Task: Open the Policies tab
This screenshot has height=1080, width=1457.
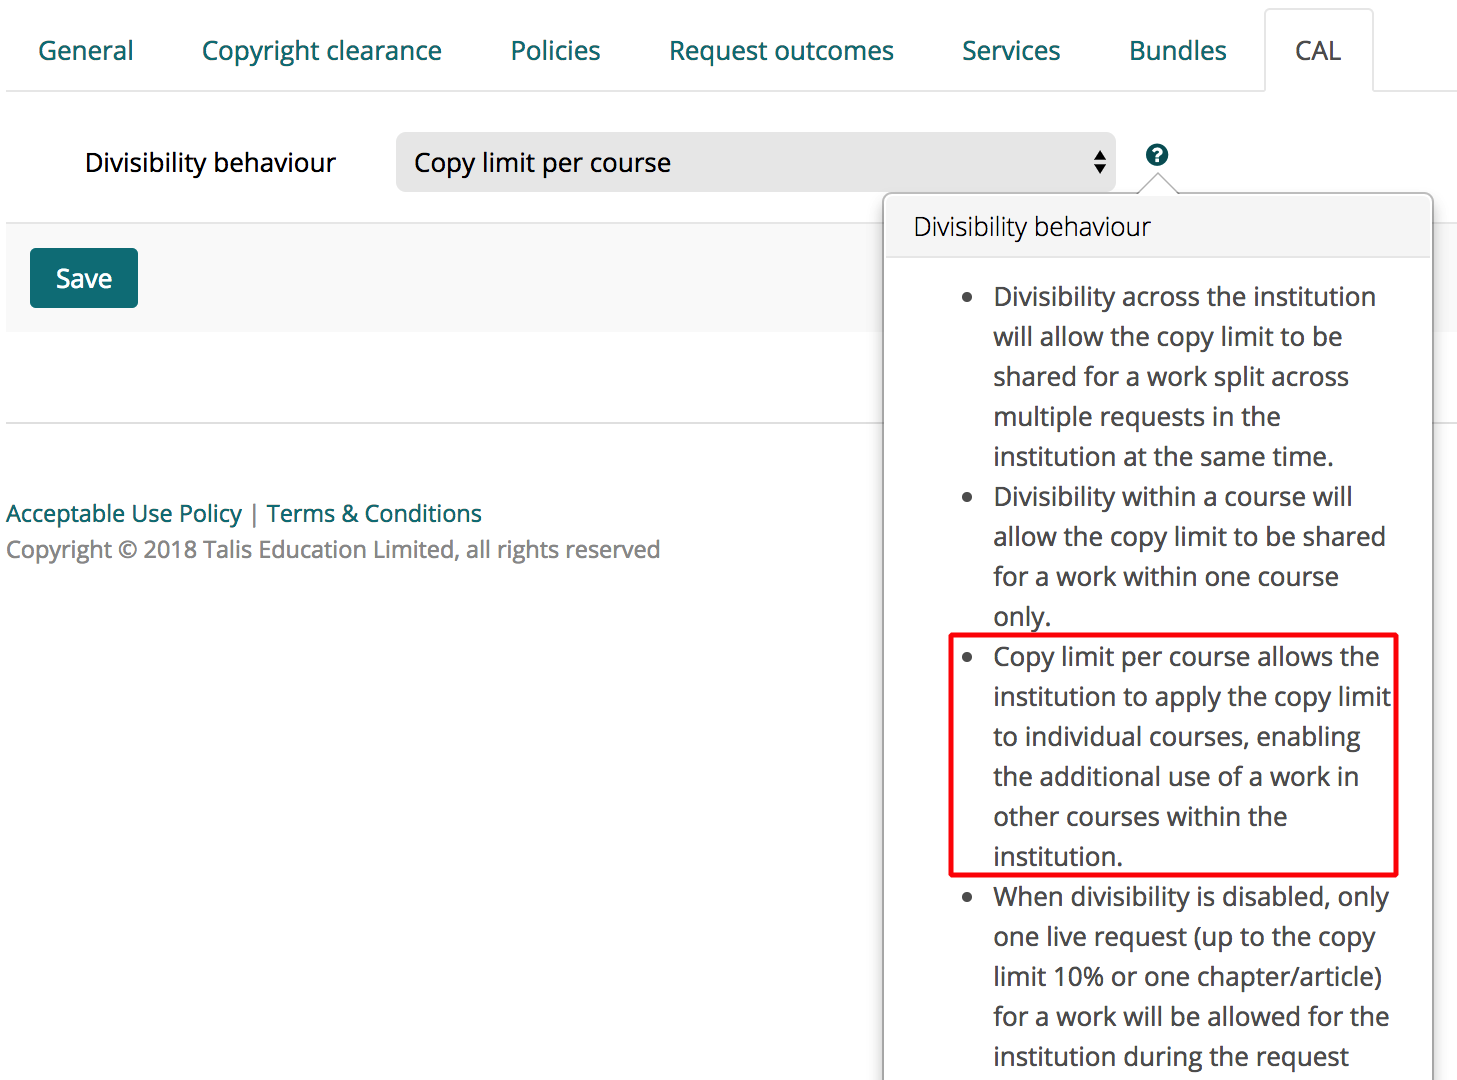Action: pyautogui.click(x=555, y=51)
